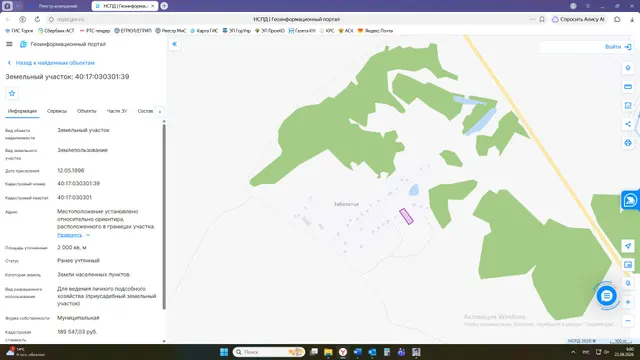Open ЕГРЮЛ/ЕГРИП bookmark
Screen dimensions: 640x360
133,31
